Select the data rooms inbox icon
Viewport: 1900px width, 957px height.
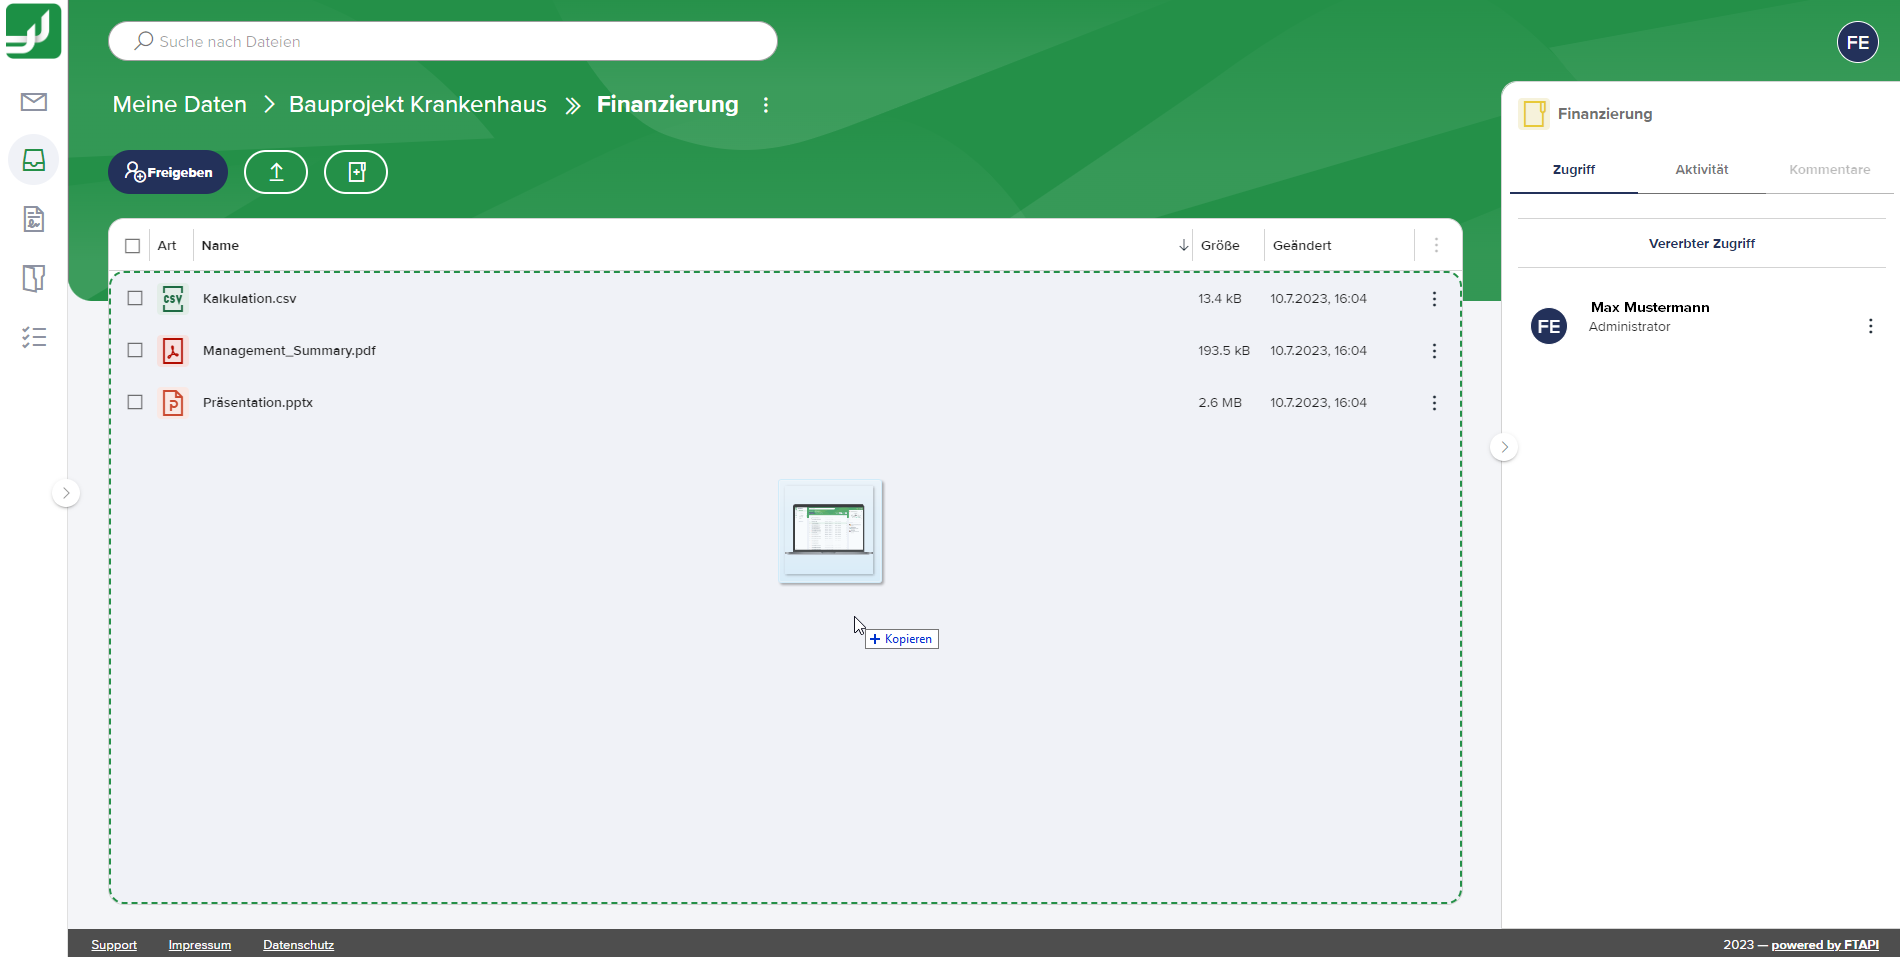(33, 160)
